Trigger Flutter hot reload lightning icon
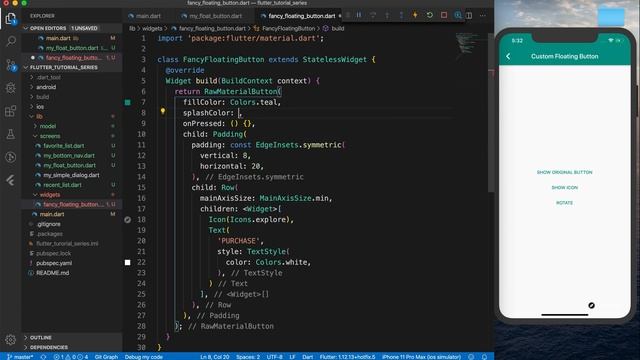640x360 pixels. [415, 16]
